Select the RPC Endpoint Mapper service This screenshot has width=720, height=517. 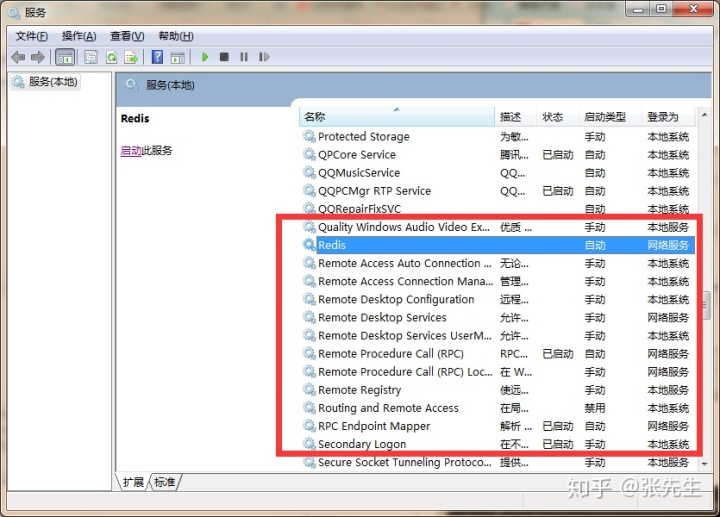point(498,426)
